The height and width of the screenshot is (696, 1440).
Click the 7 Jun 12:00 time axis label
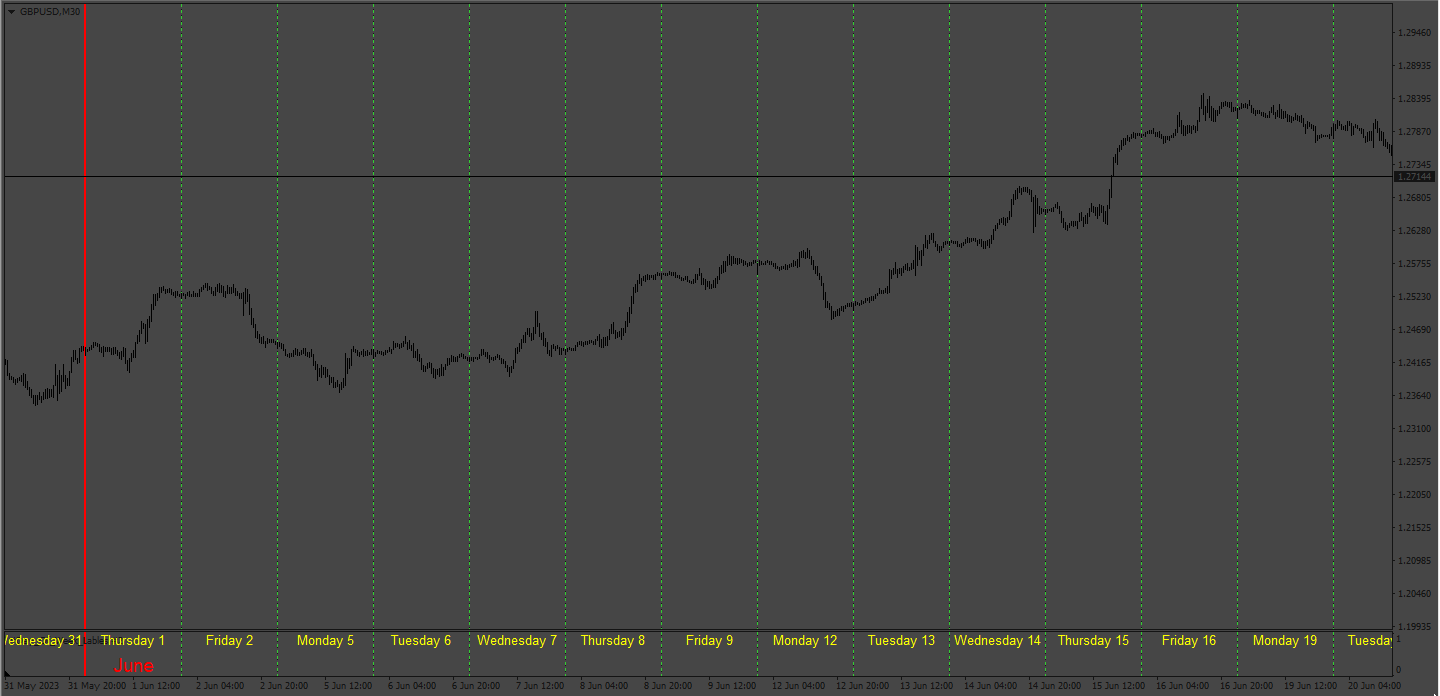(x=541, y=686)
